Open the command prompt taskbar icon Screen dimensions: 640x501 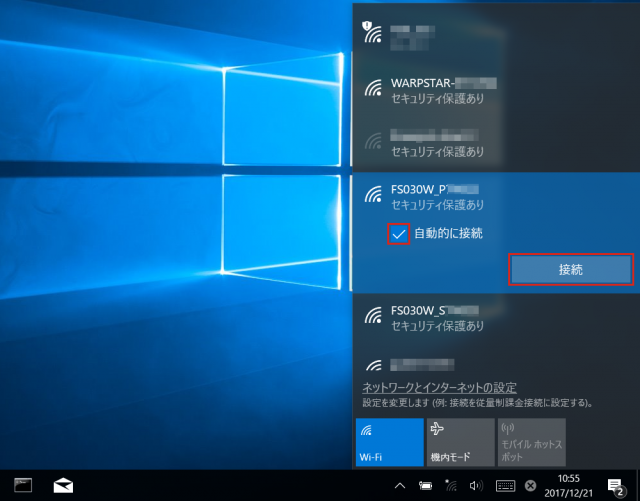pos(22,485)
